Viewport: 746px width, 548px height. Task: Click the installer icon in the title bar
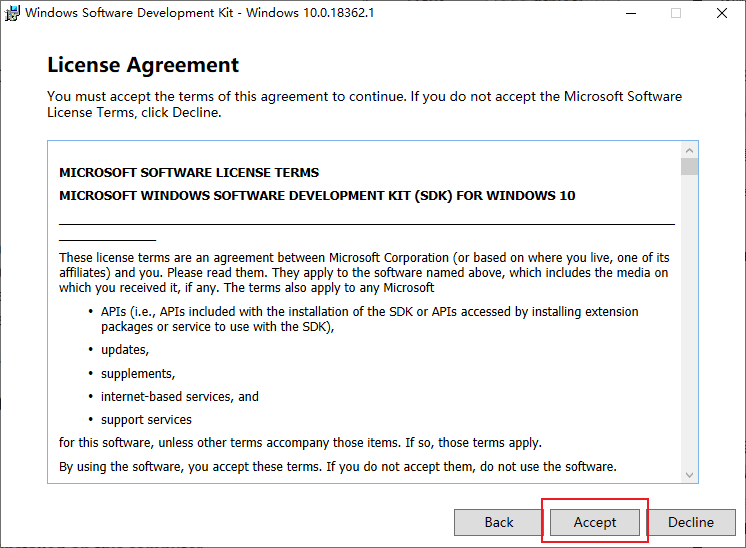[x=13, y=13]
